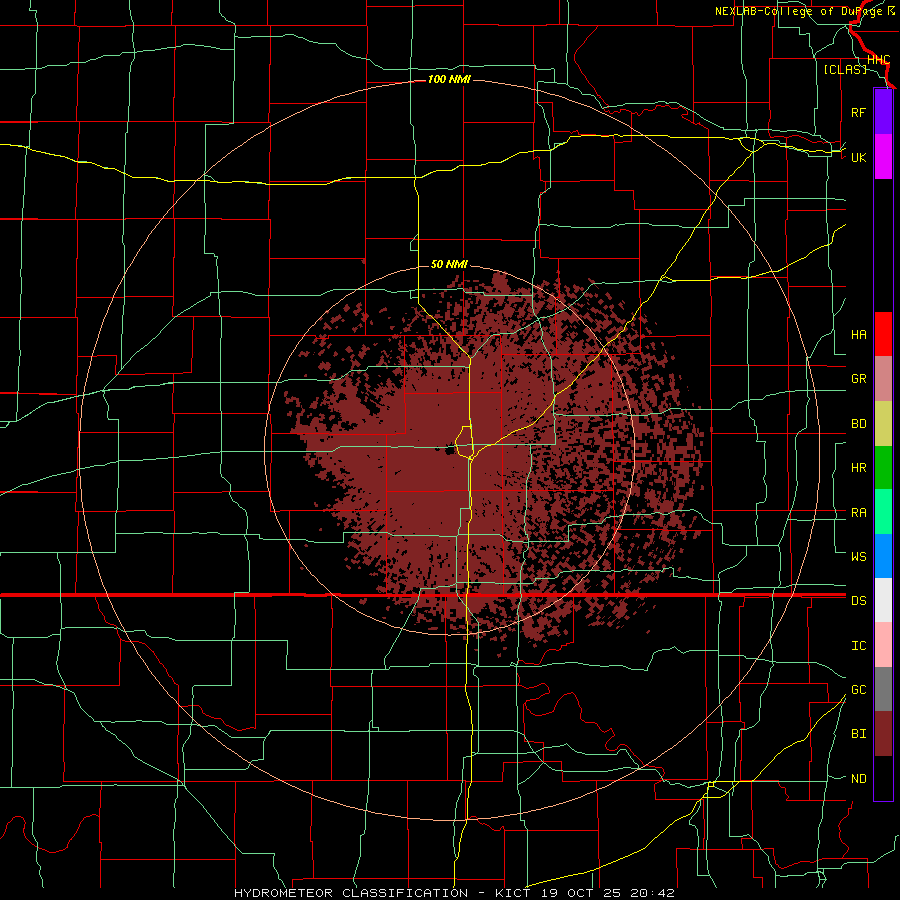
Task: Click the 100 NMI range ring label
Action: [x=449, y=79]
